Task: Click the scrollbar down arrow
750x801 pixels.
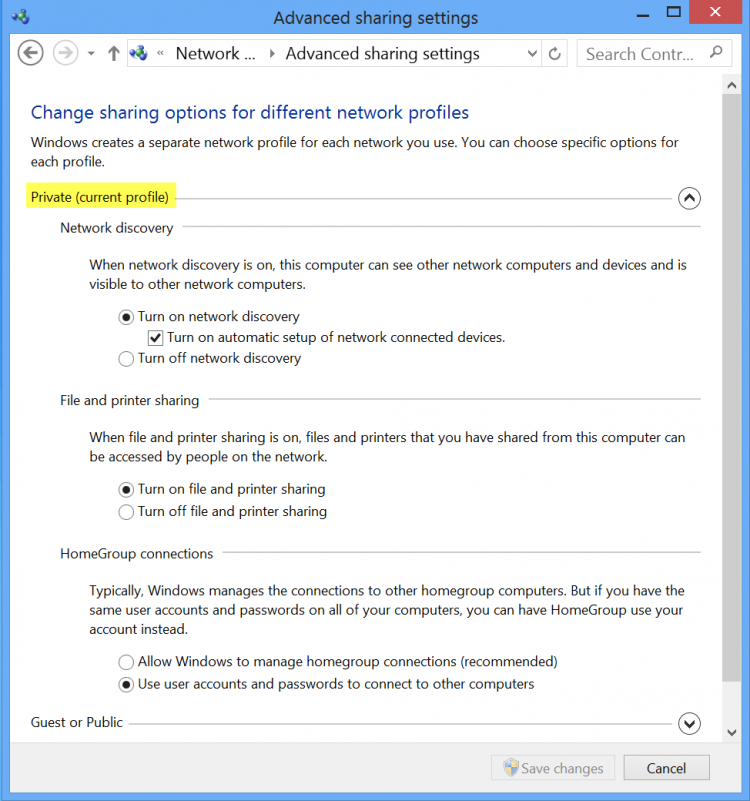Action: pyautogui.click(x=732, y=732)
